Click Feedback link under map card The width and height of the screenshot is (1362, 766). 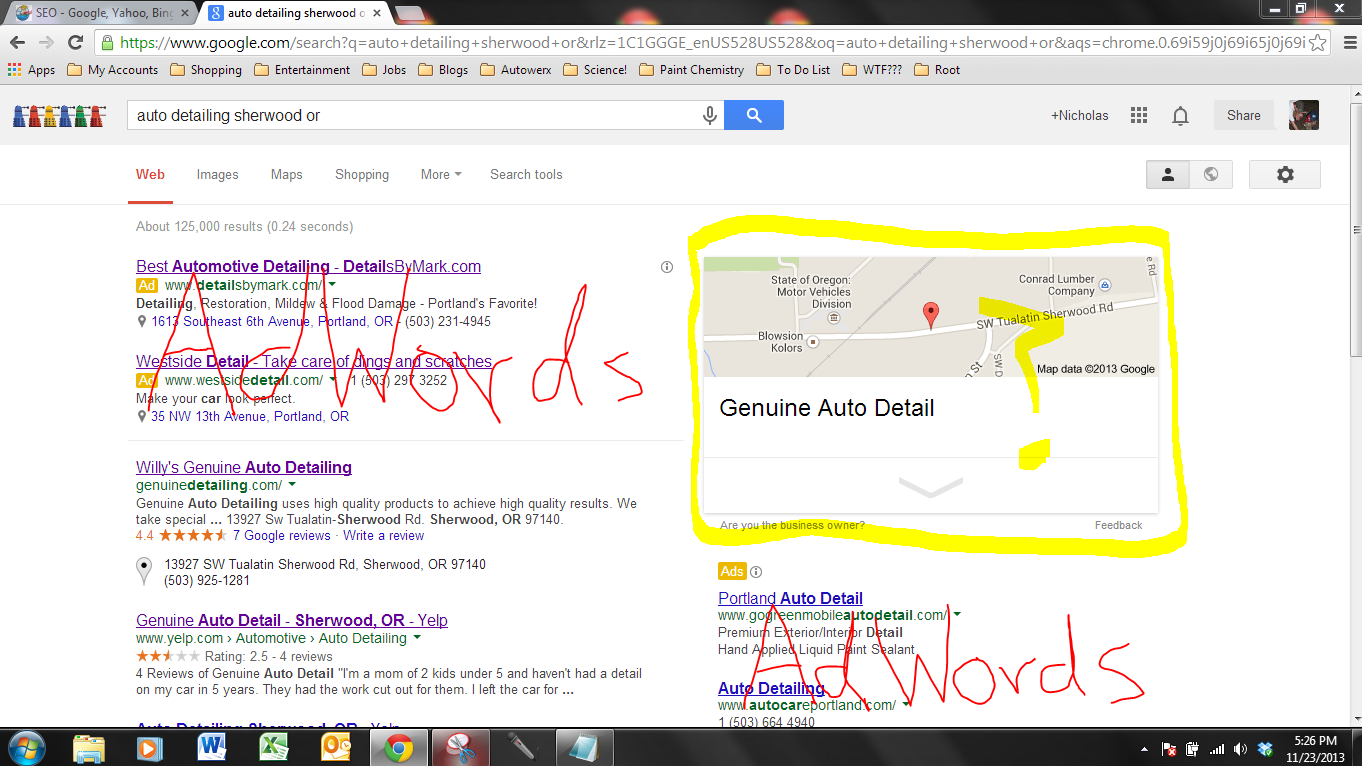point(1118,525)
